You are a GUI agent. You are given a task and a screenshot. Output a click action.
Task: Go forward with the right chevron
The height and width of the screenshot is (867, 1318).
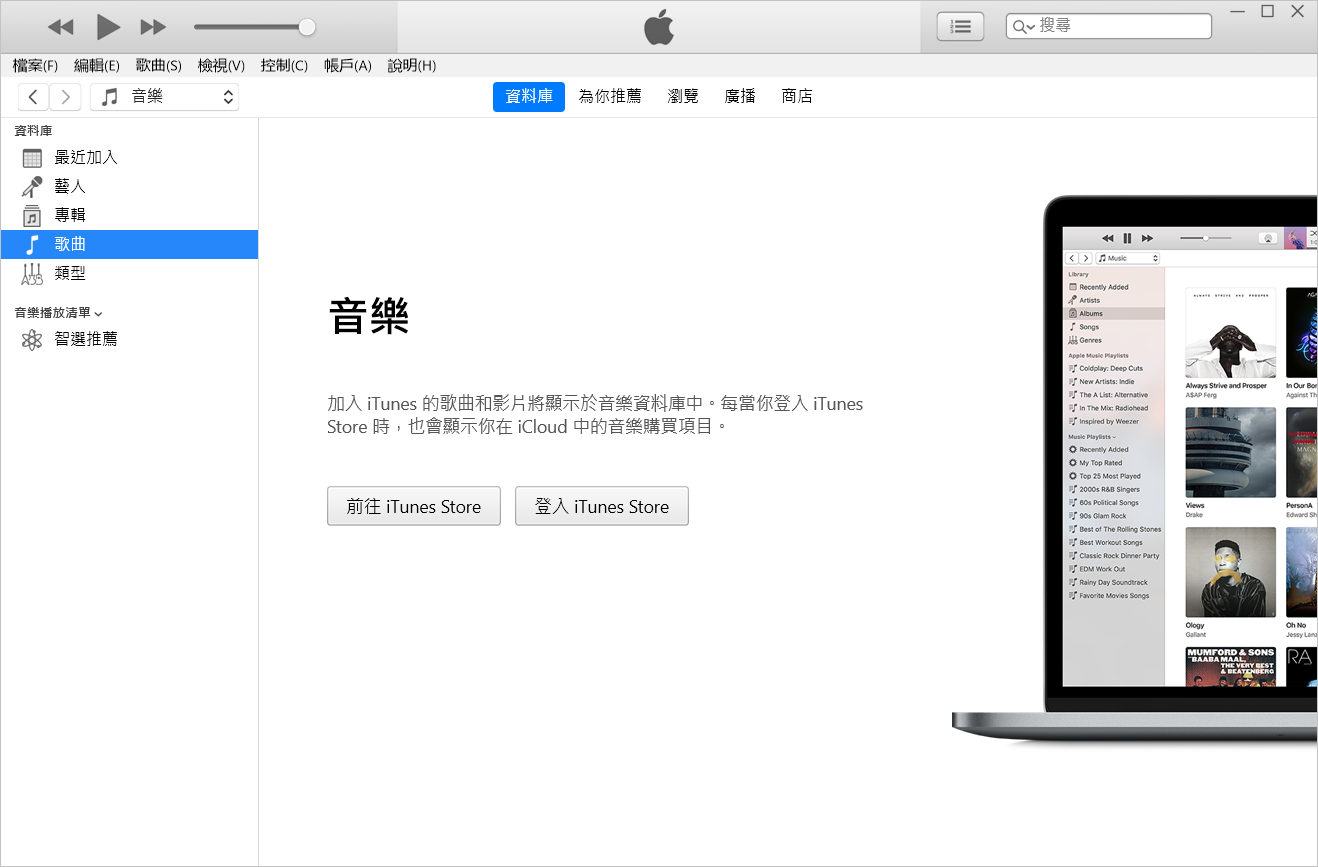[x=65, y=97]
